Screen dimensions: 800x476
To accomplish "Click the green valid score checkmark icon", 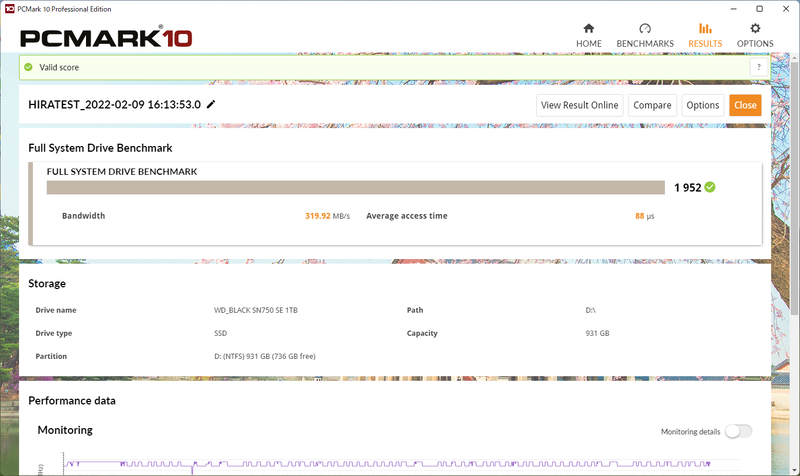I will [29, 67].
